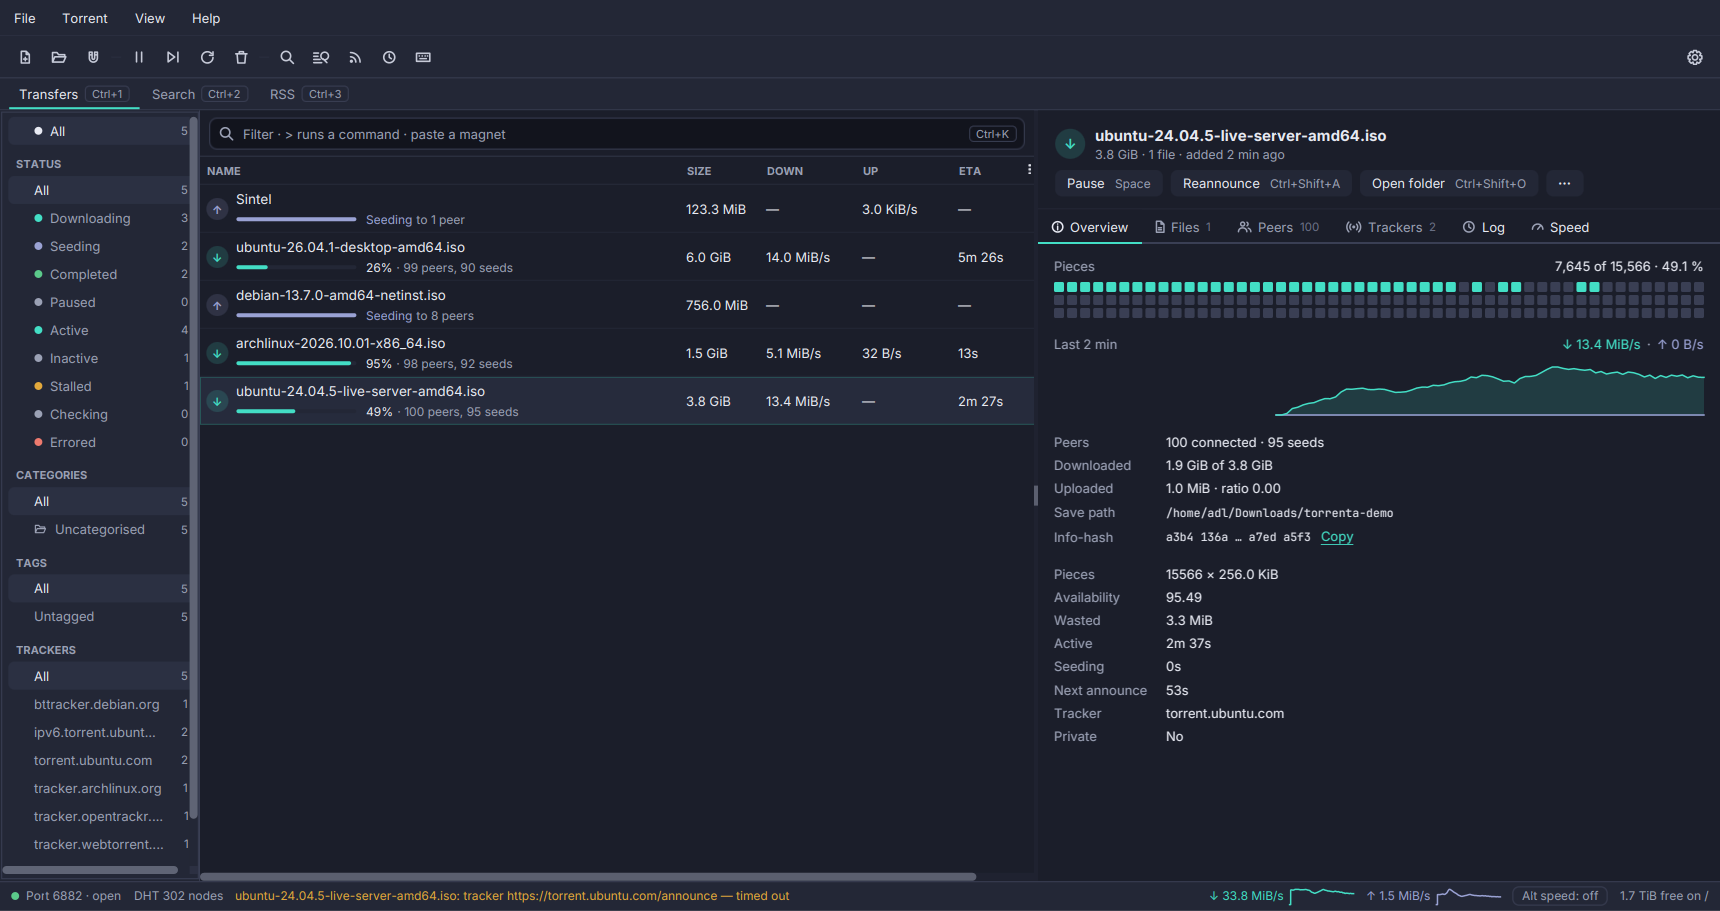Copy the info-hash

click(x=1337, y=537)
